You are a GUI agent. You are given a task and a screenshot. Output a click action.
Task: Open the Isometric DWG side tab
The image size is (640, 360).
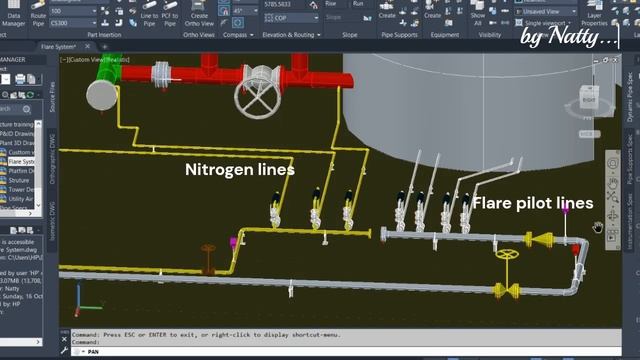coord(52,220)
